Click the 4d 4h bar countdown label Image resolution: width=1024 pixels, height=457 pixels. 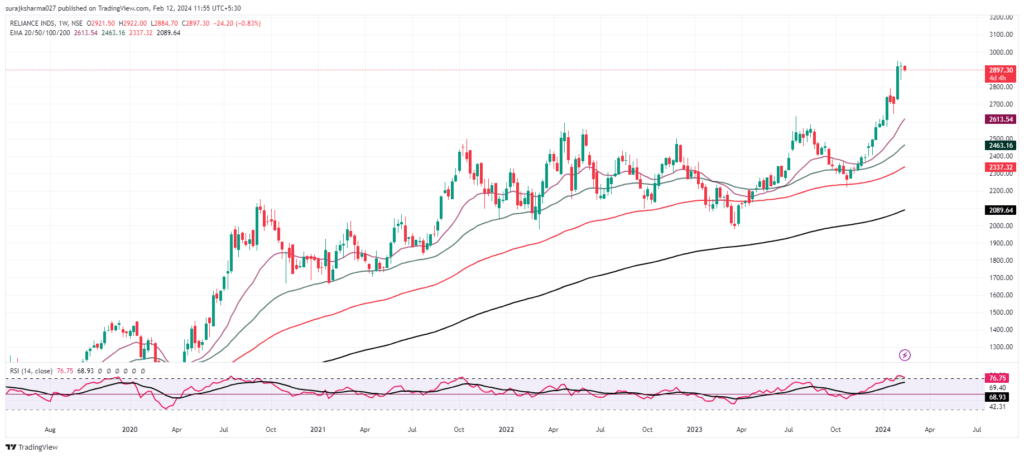[x=999, y=78]
